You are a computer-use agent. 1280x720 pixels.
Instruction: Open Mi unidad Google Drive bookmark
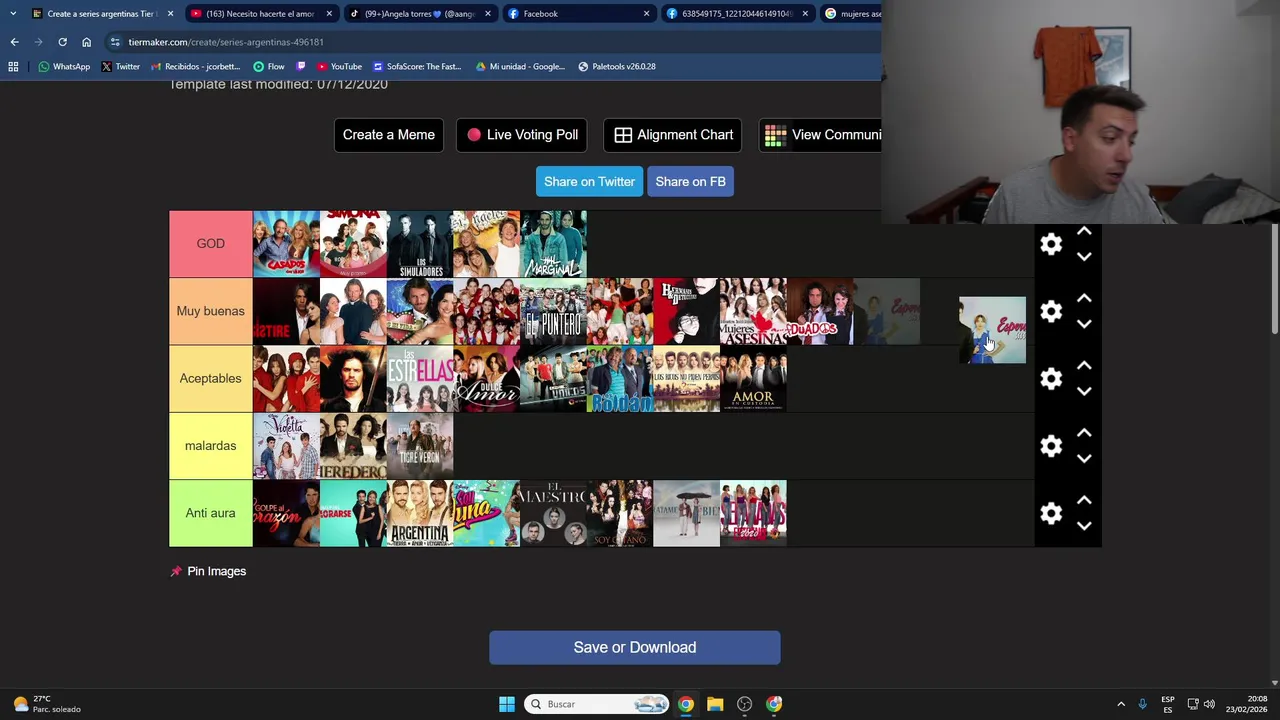coord(520,66)
